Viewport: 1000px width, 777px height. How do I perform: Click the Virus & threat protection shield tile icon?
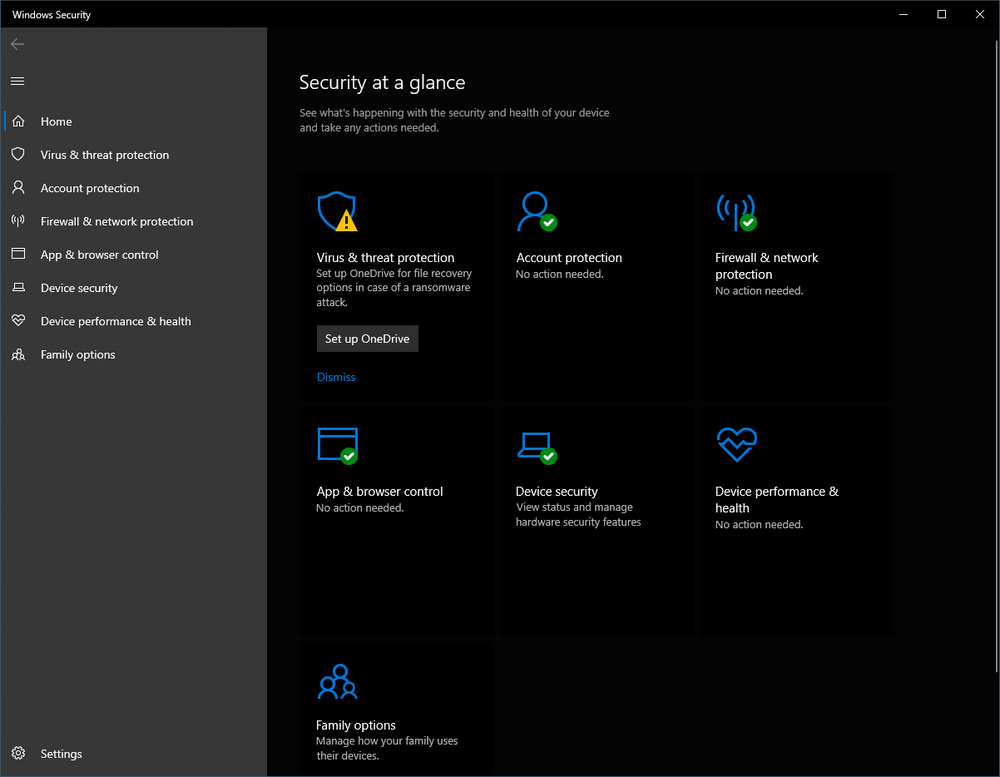pyautogui.click(x=336, y=212)
